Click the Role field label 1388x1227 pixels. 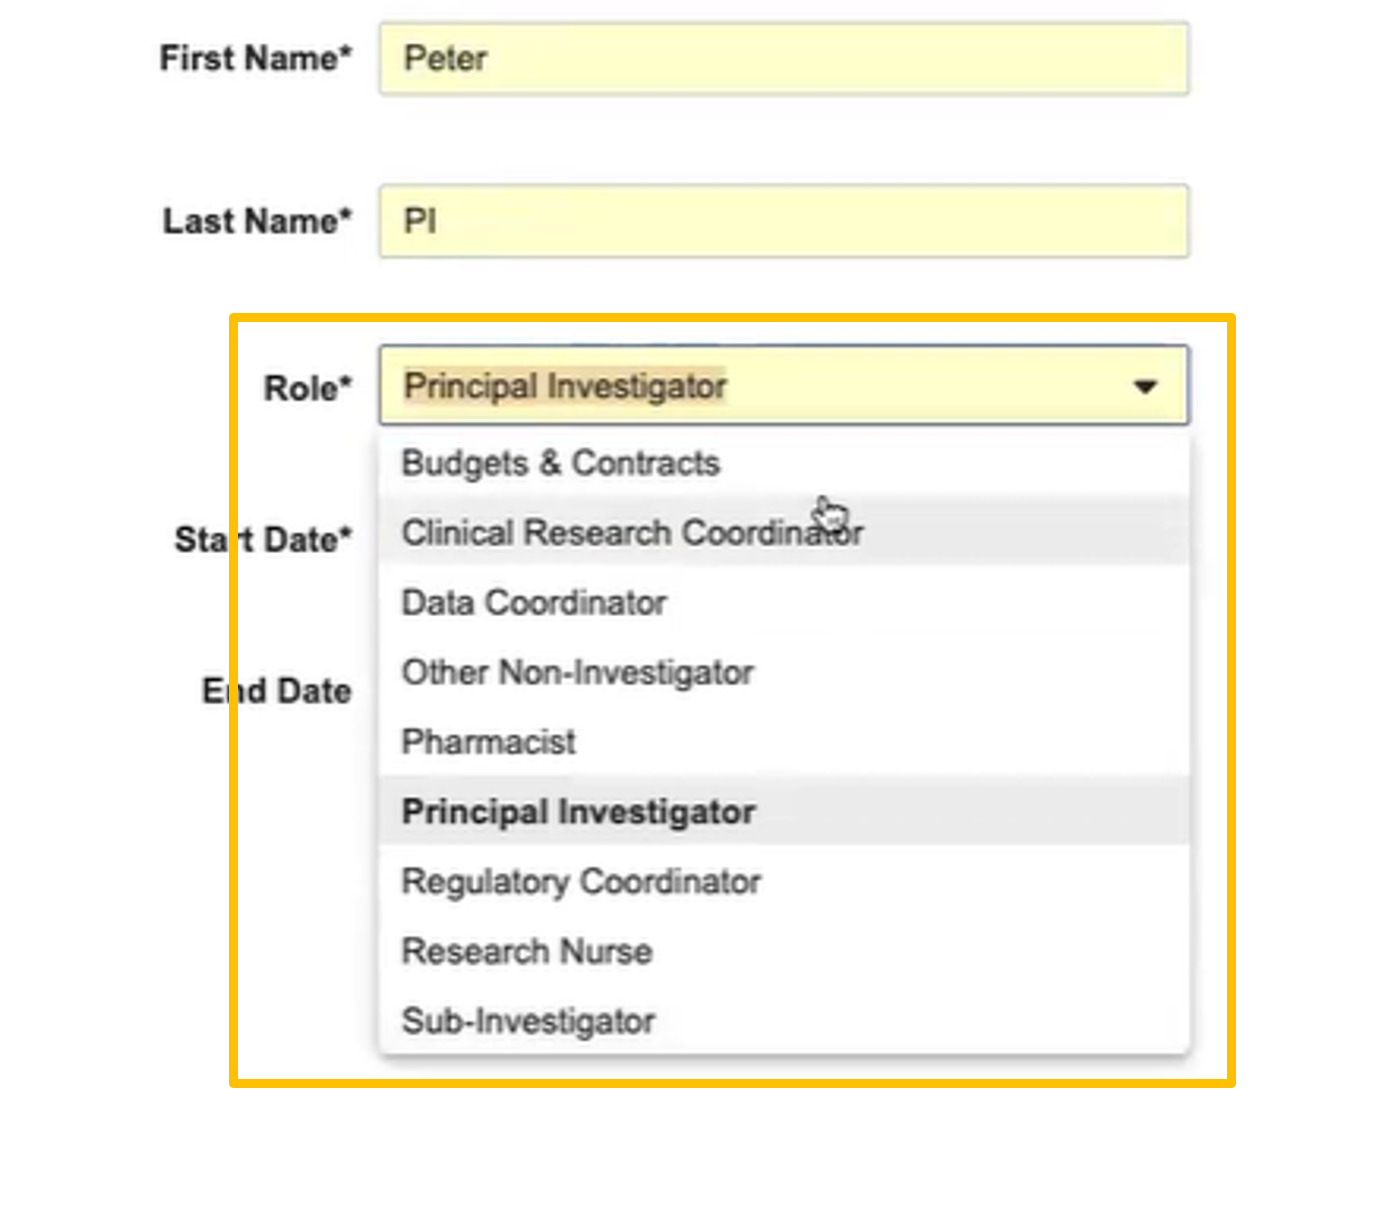(x=307, y=388)
